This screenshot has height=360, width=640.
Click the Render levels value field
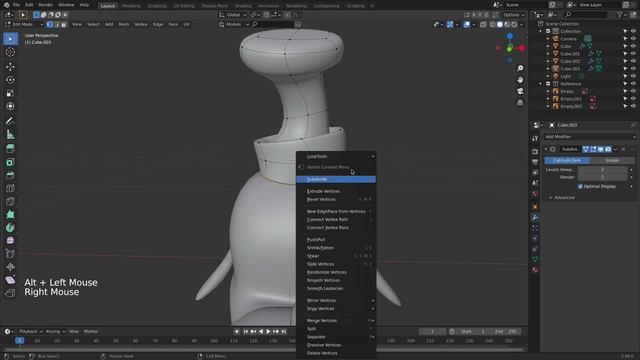click(x=602, y=177)
